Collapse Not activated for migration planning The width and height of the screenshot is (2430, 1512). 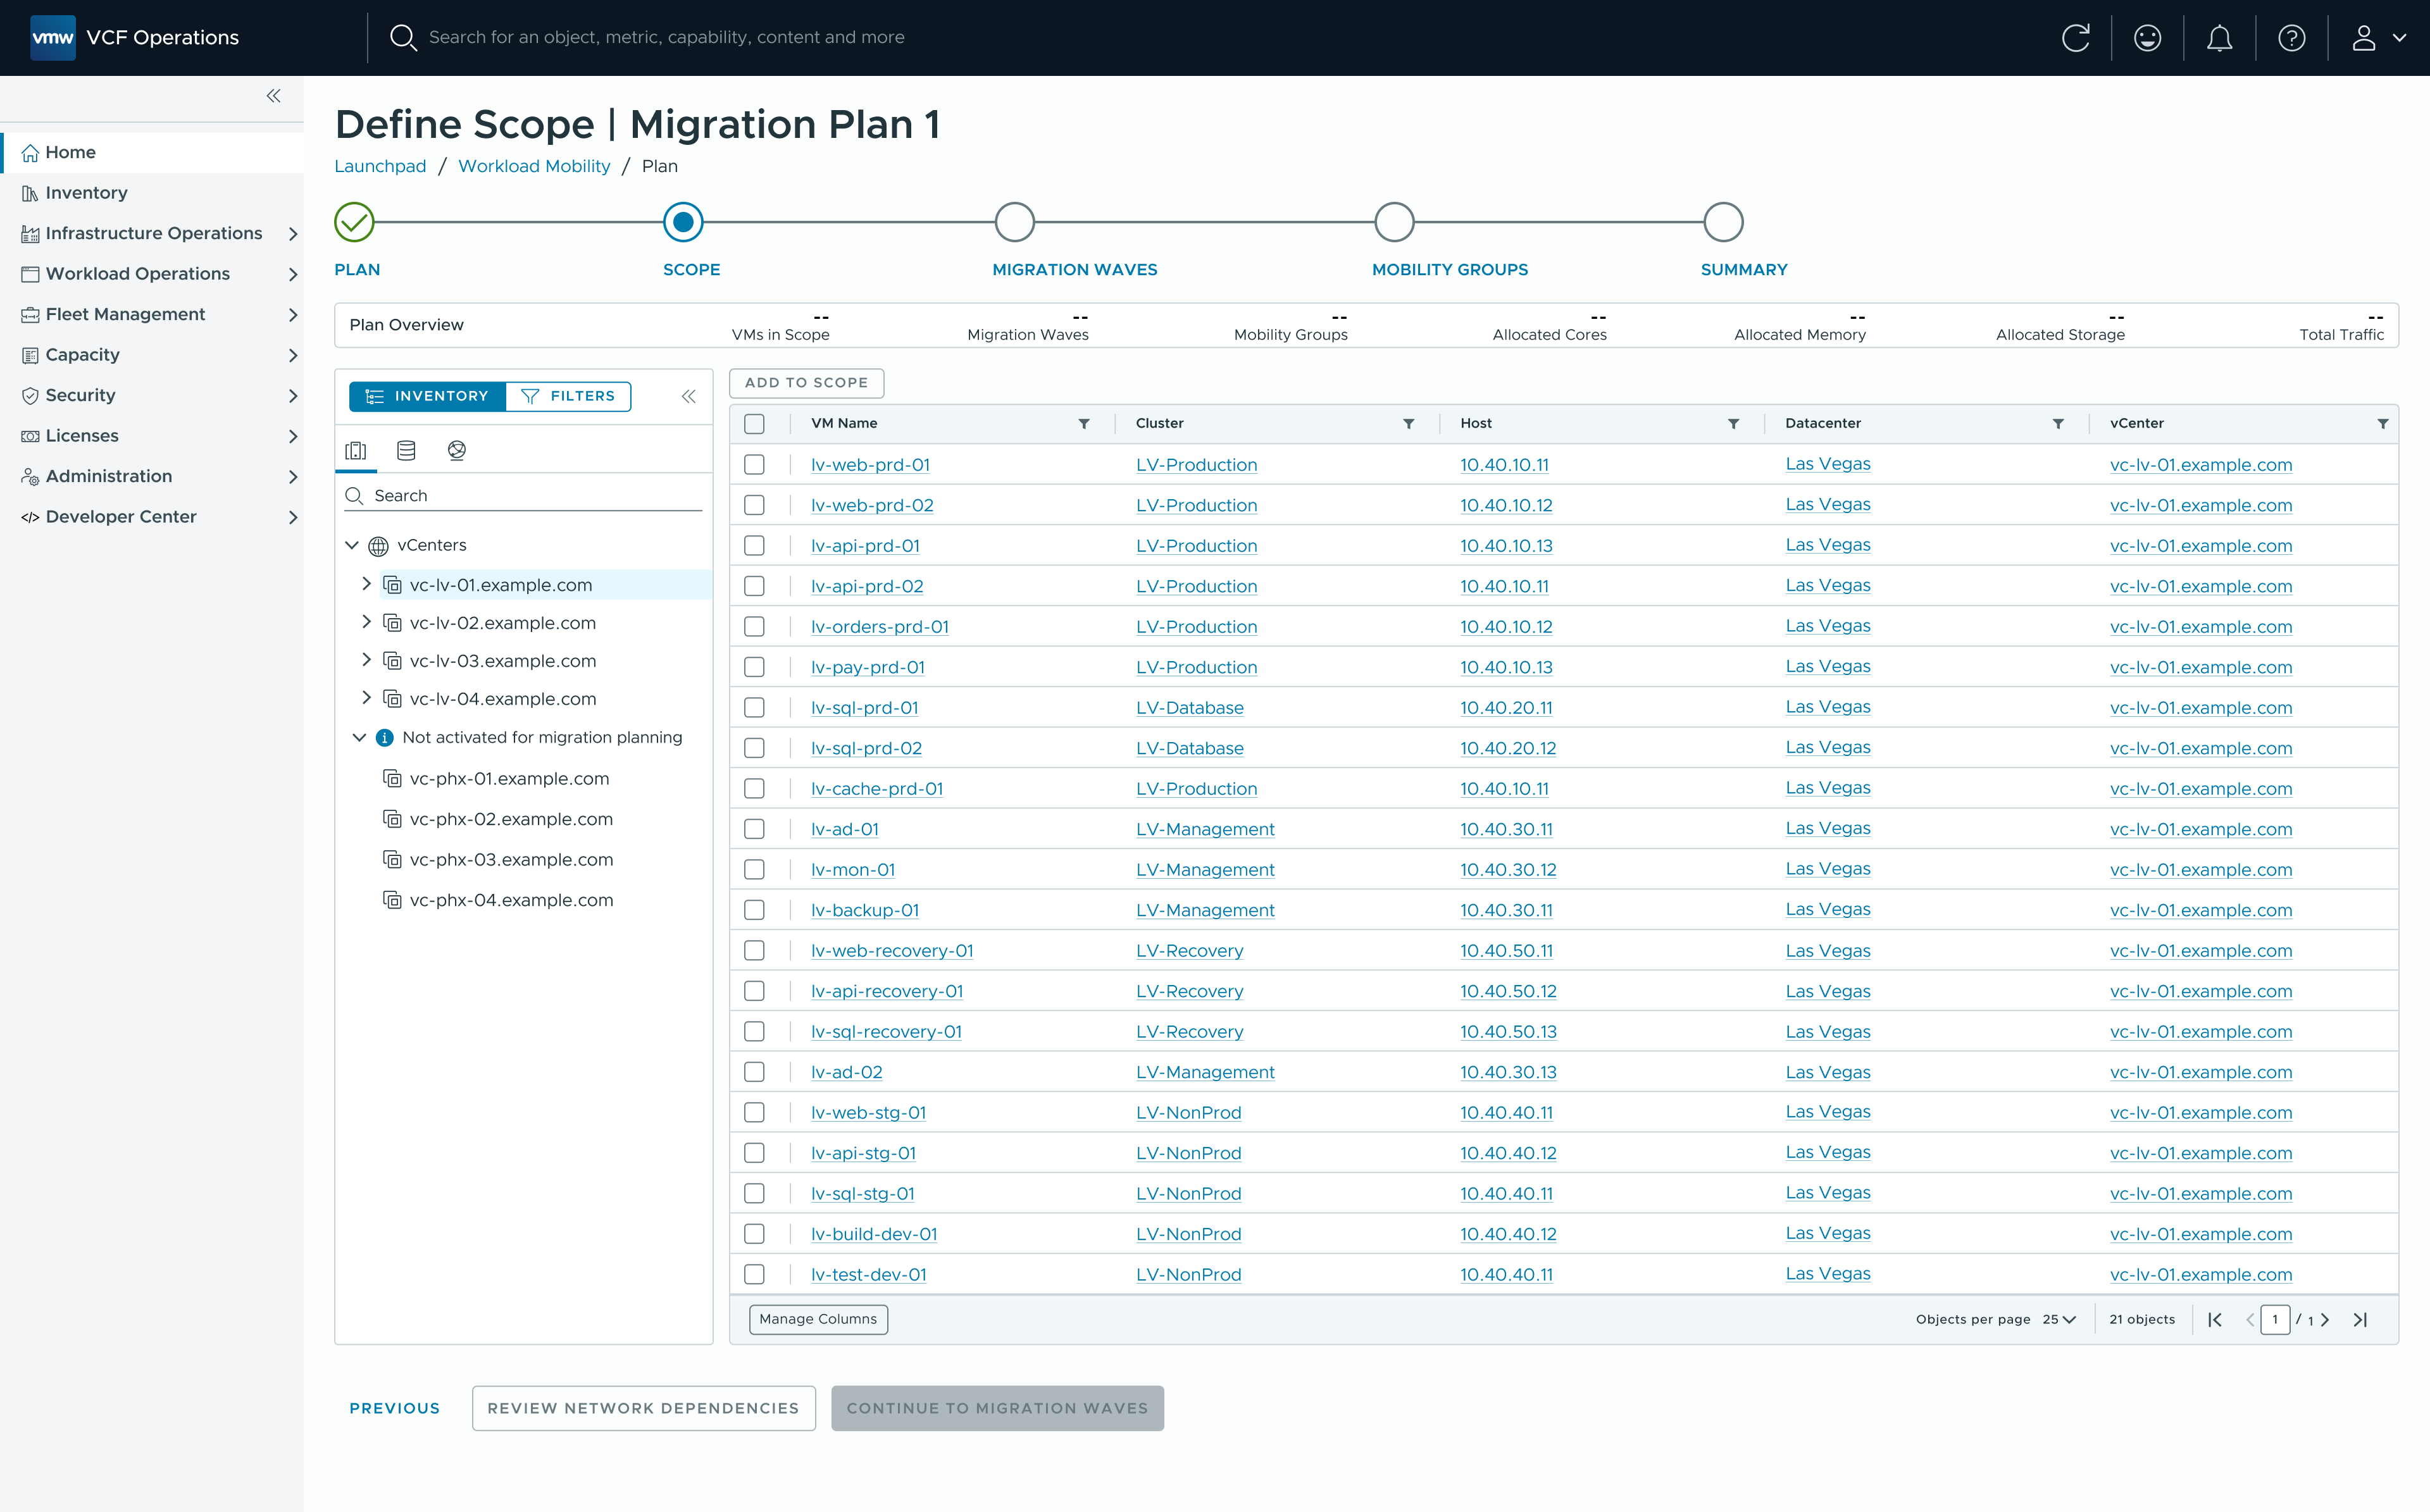[x=359, y=738]
